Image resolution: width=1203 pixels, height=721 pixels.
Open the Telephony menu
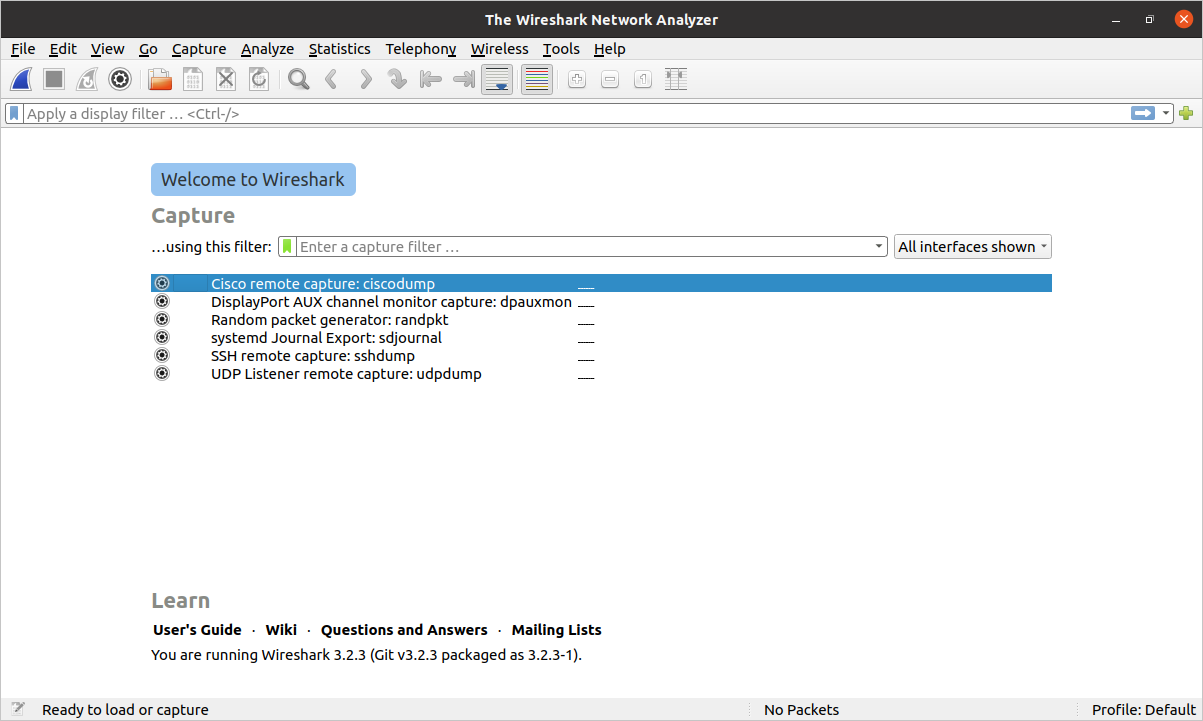420,49
